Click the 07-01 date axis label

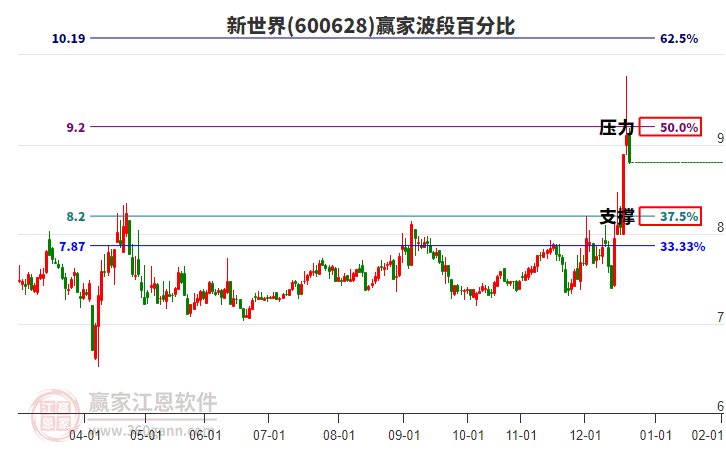coord(269,435)
